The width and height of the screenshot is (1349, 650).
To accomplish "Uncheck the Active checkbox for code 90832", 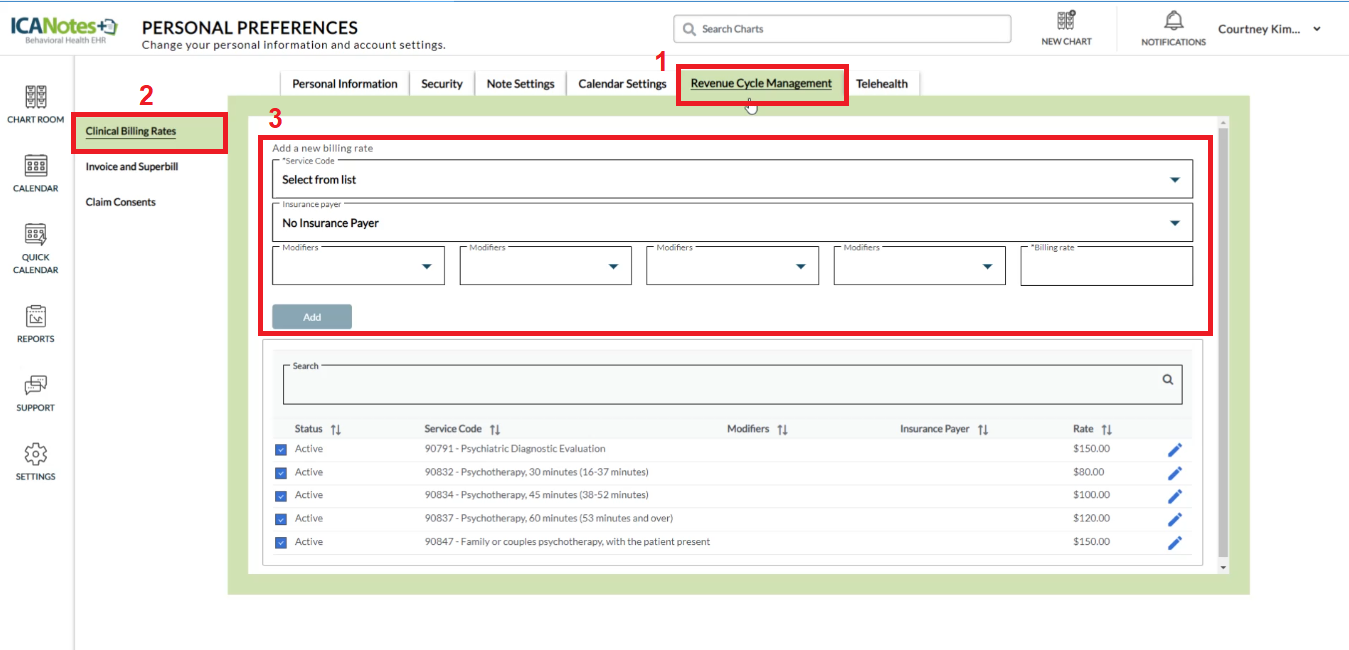I will pyautogui.click(x=281, y=473).
